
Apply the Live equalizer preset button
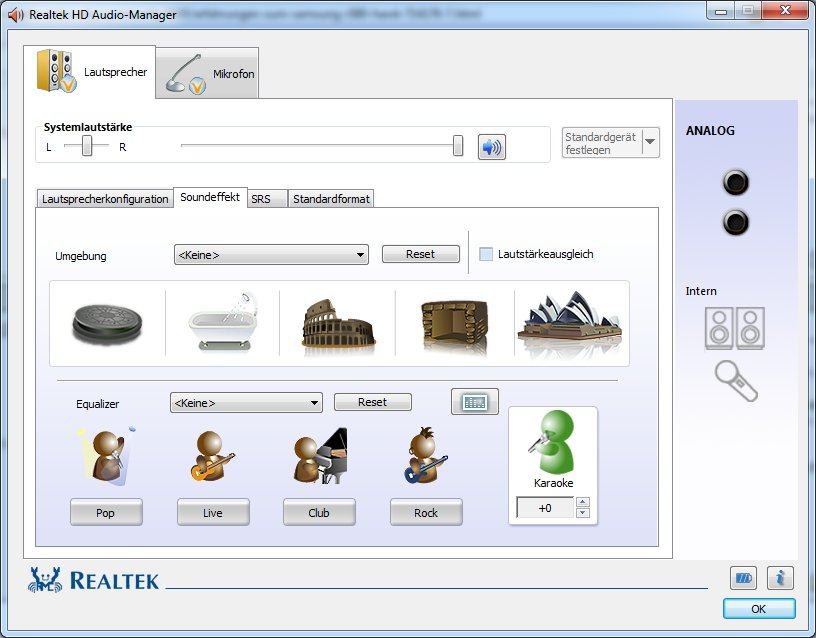(213, 513)
